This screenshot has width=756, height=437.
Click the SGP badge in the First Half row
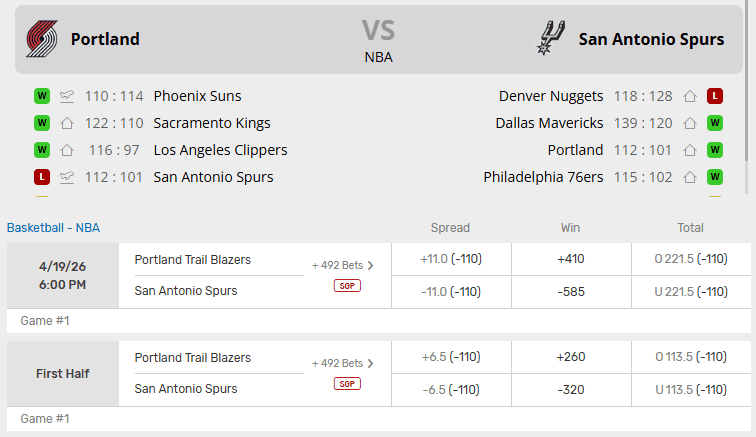[x=347, y=383]
